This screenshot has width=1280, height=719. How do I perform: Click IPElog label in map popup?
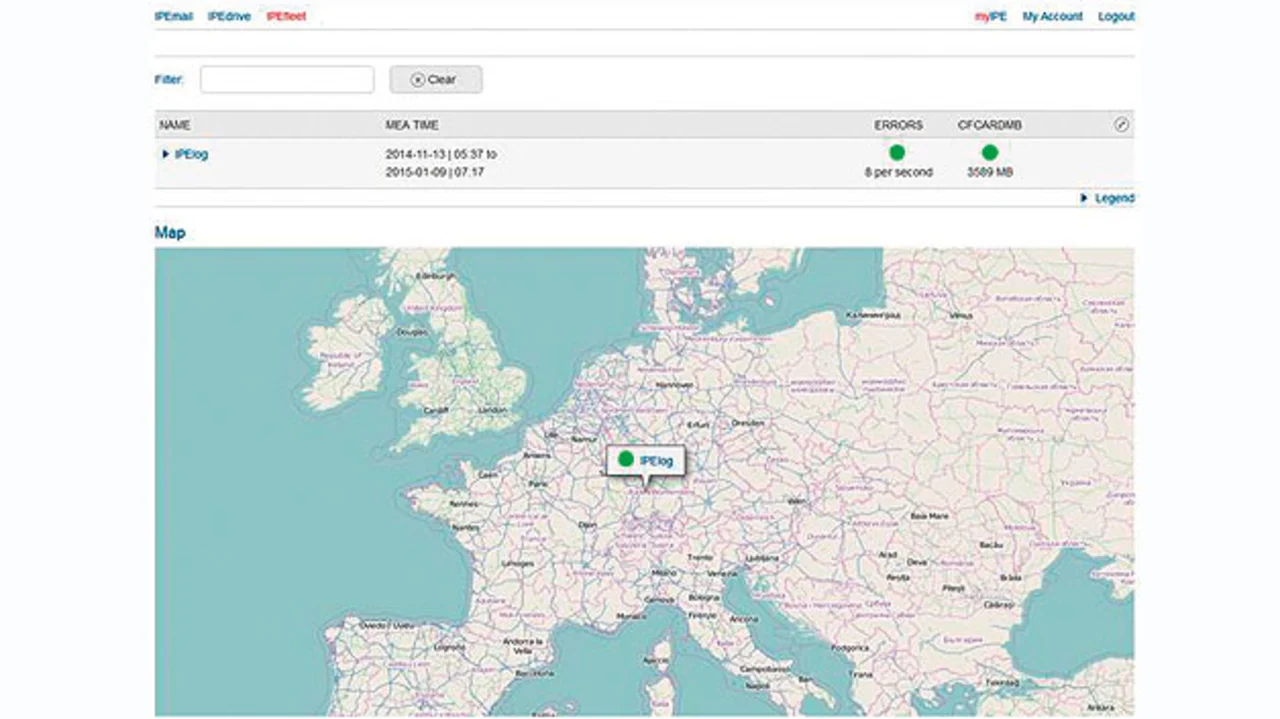point(656,460)
